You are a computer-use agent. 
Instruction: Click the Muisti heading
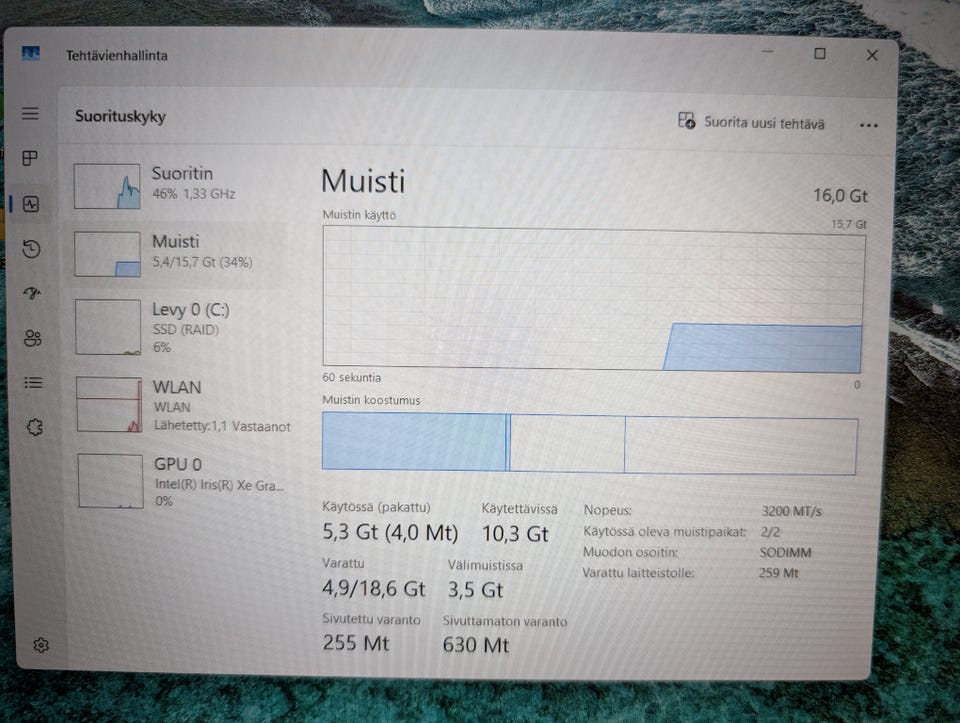[364, 181]
